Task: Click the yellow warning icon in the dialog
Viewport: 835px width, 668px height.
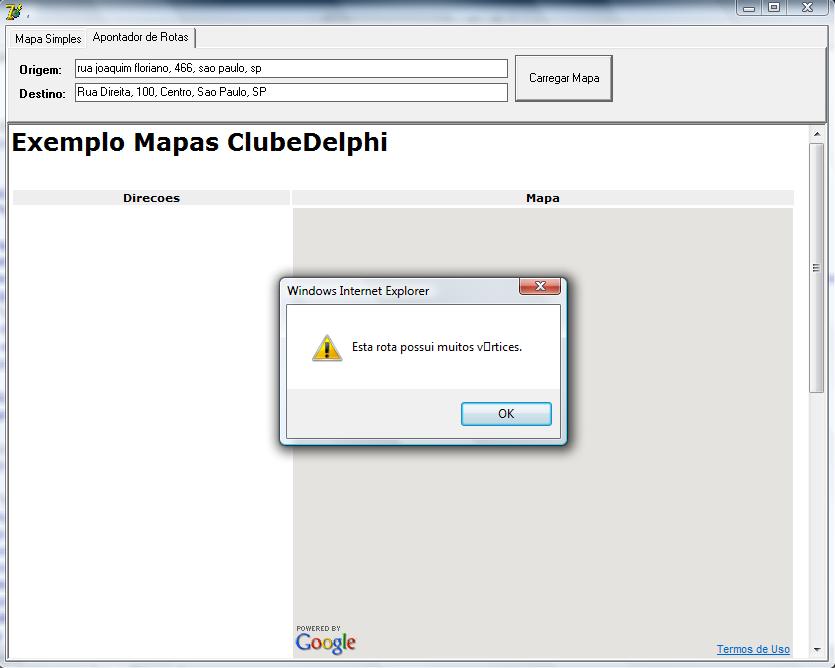Action: point(327,348)
